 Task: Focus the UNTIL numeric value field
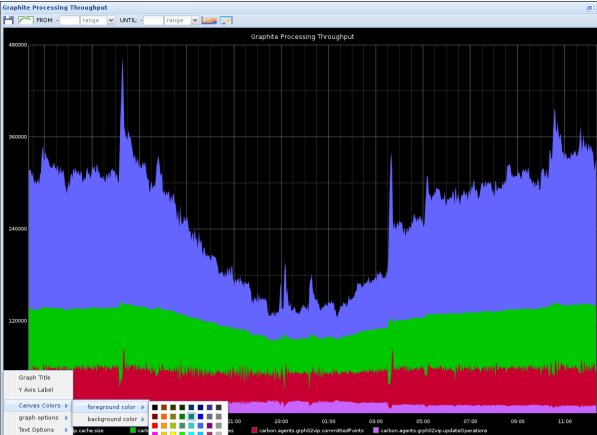(153, 20)
